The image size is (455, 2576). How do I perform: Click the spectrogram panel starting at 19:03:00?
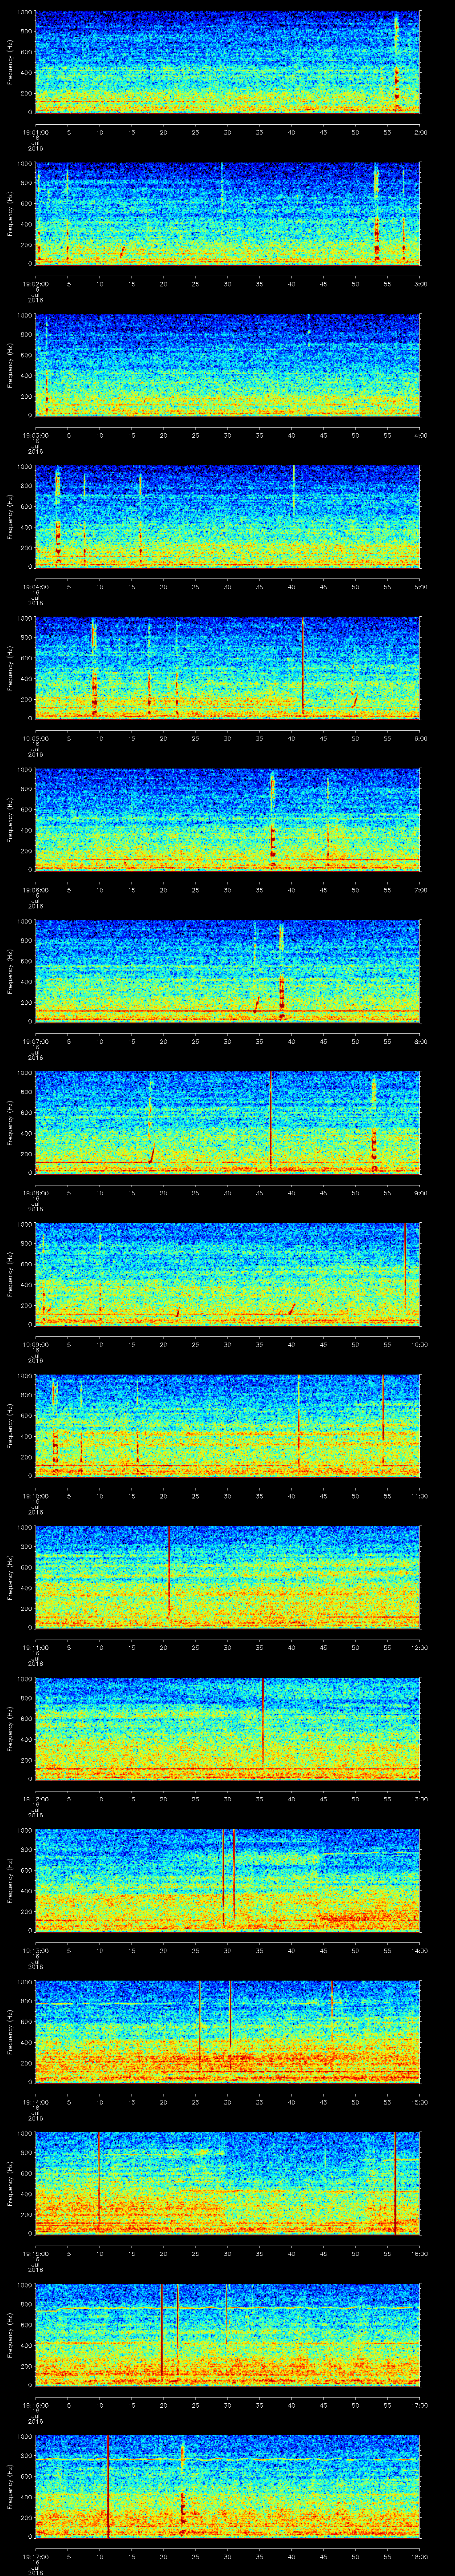pyautogui.click(x=228, y=365)
